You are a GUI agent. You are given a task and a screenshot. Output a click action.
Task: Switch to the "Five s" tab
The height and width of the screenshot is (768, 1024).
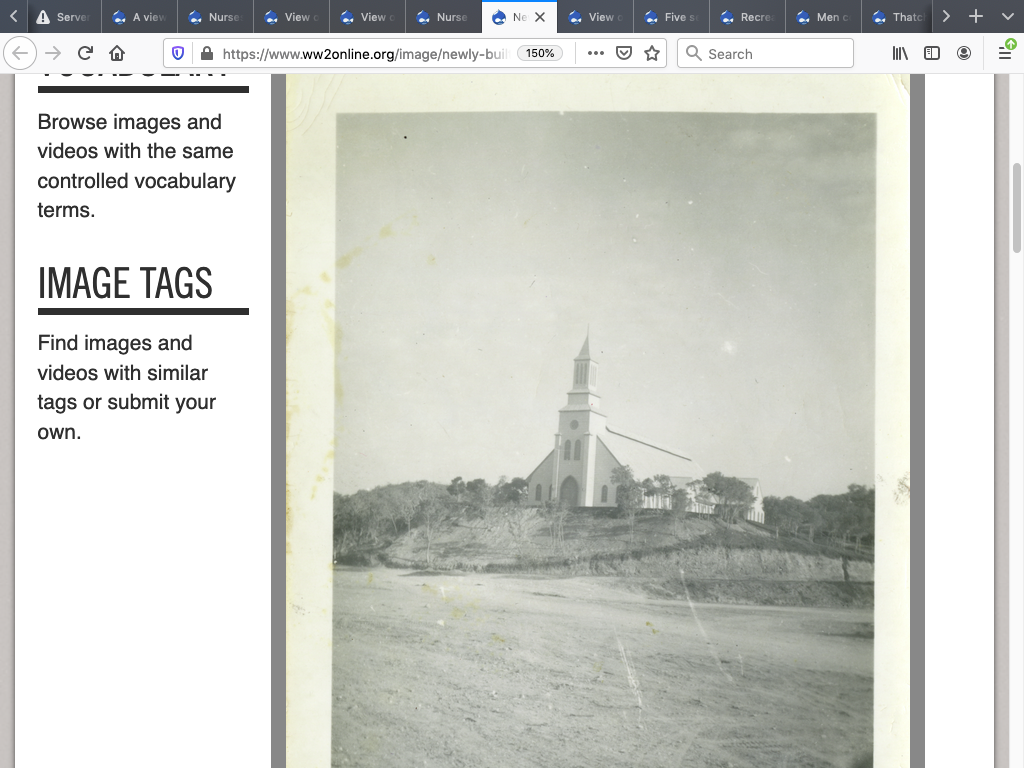tap(671, 17)
